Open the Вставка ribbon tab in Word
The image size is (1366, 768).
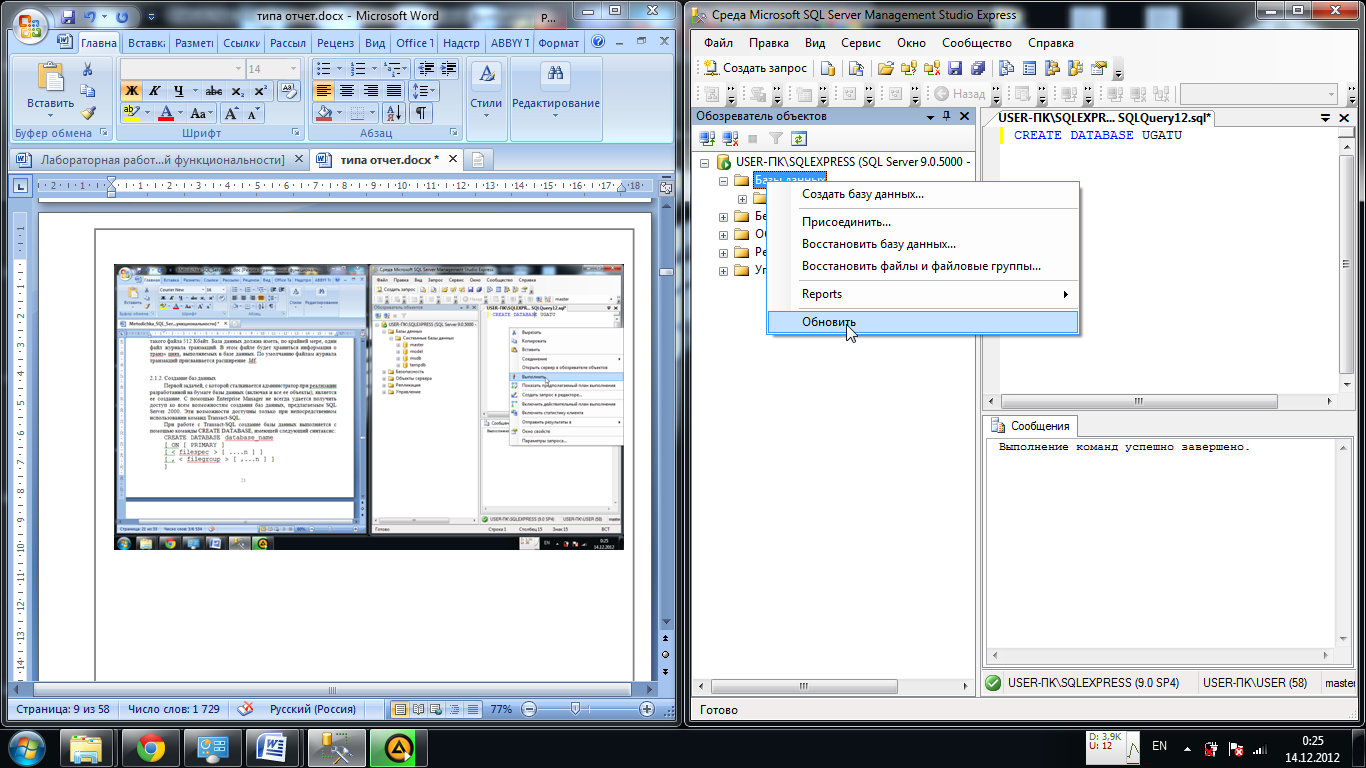(x=147, y=43)
